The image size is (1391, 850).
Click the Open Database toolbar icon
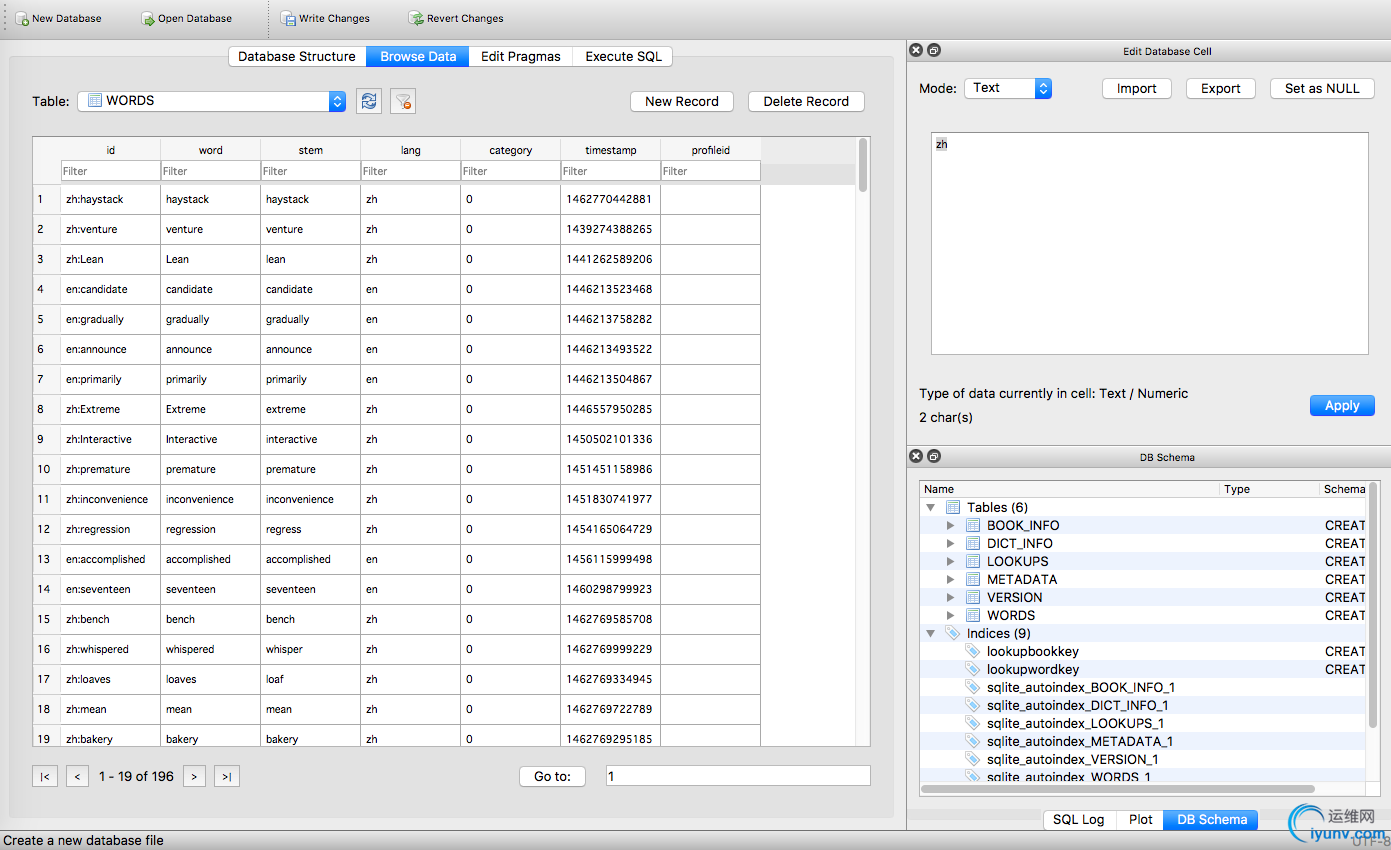pyautogui.click(x=148, y=19)
